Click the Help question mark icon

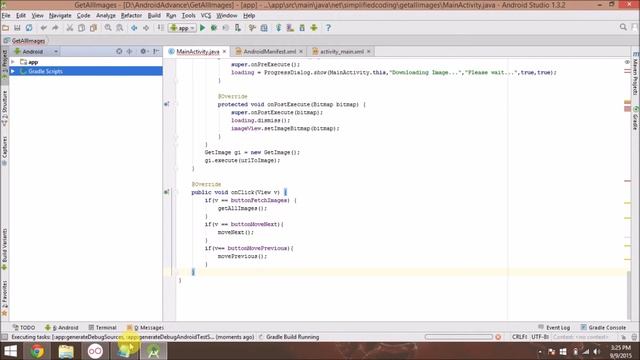pos(328,28)
